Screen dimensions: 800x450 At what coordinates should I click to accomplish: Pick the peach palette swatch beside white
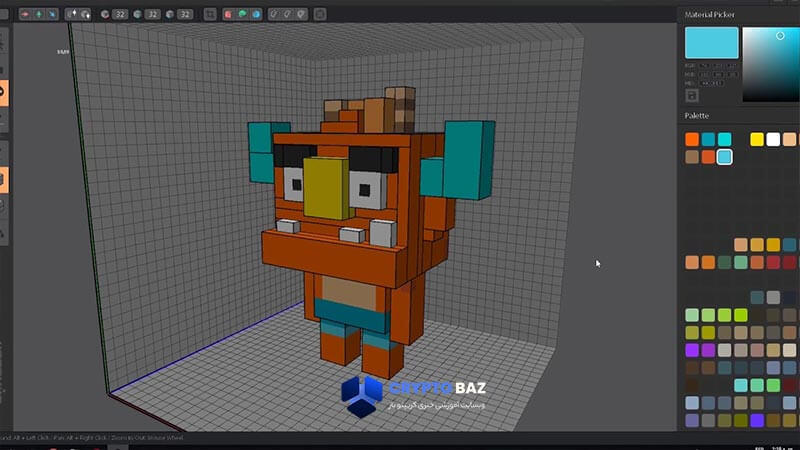[x=789, y=139]
